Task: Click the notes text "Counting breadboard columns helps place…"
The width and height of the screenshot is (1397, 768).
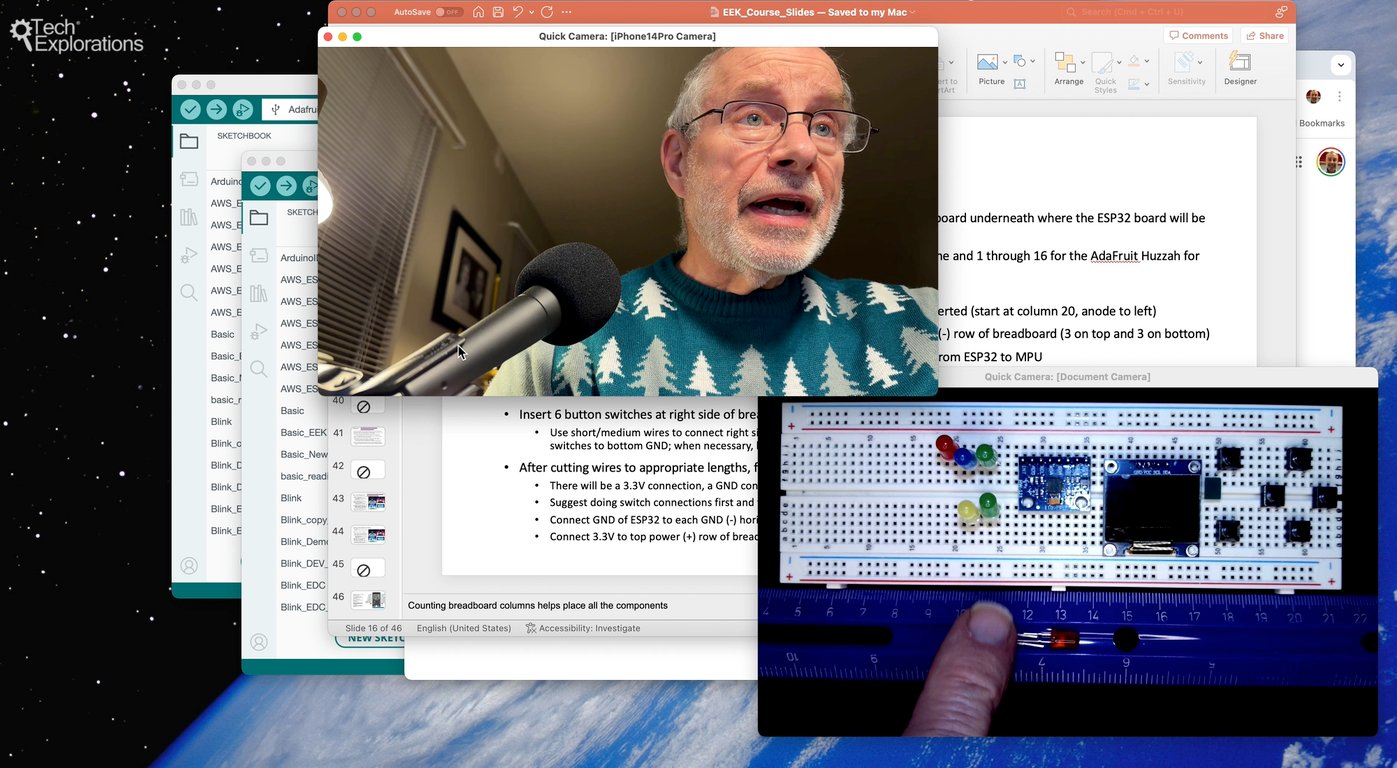Action: [537, 605]
